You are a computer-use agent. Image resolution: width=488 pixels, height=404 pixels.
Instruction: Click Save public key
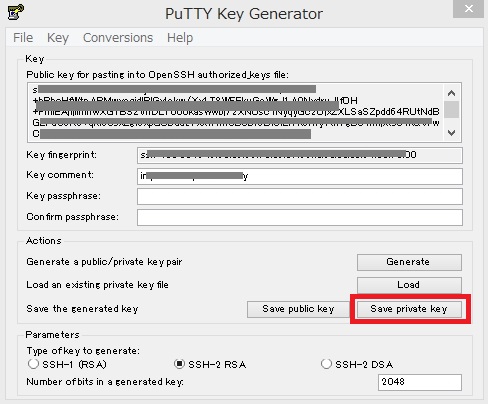click(x=298, y=309)
